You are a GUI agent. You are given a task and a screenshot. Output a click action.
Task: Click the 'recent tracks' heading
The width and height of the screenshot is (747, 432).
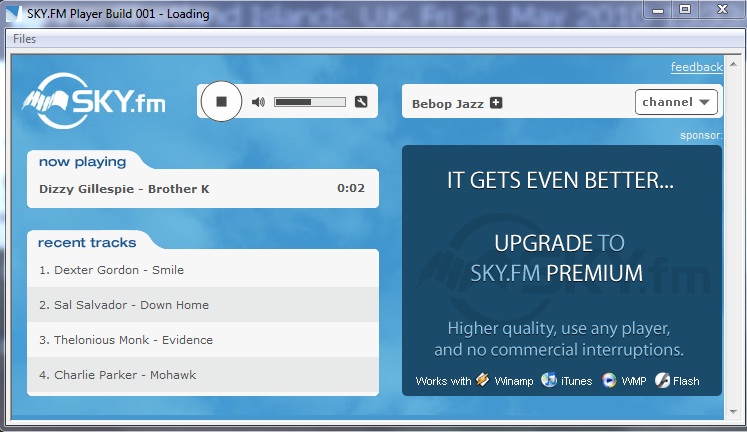click(x=87, y=242)
